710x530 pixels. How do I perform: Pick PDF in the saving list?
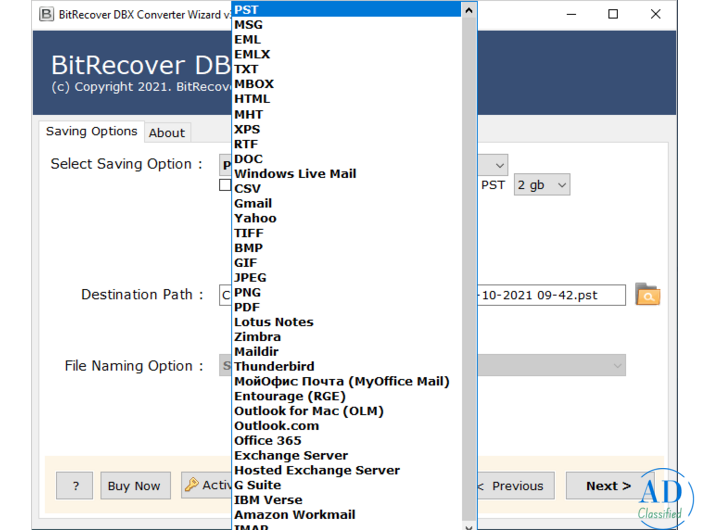347,307
